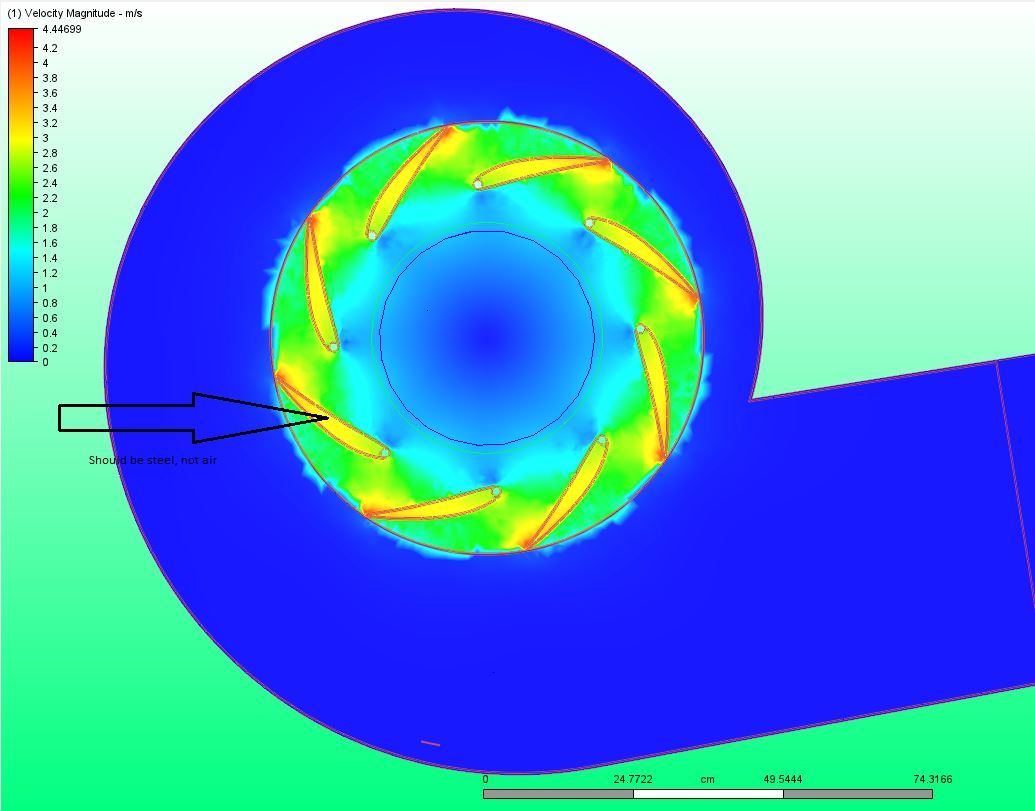Click the Velocity Magnitude - m/s legend title
The image size is (1035, 811).
point(75,13)
